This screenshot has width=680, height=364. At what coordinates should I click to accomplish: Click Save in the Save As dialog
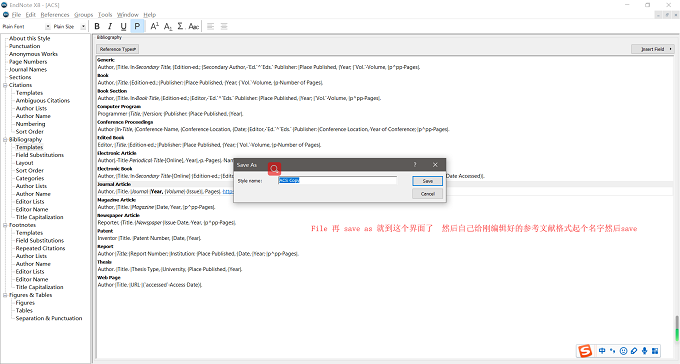[428, 181]
